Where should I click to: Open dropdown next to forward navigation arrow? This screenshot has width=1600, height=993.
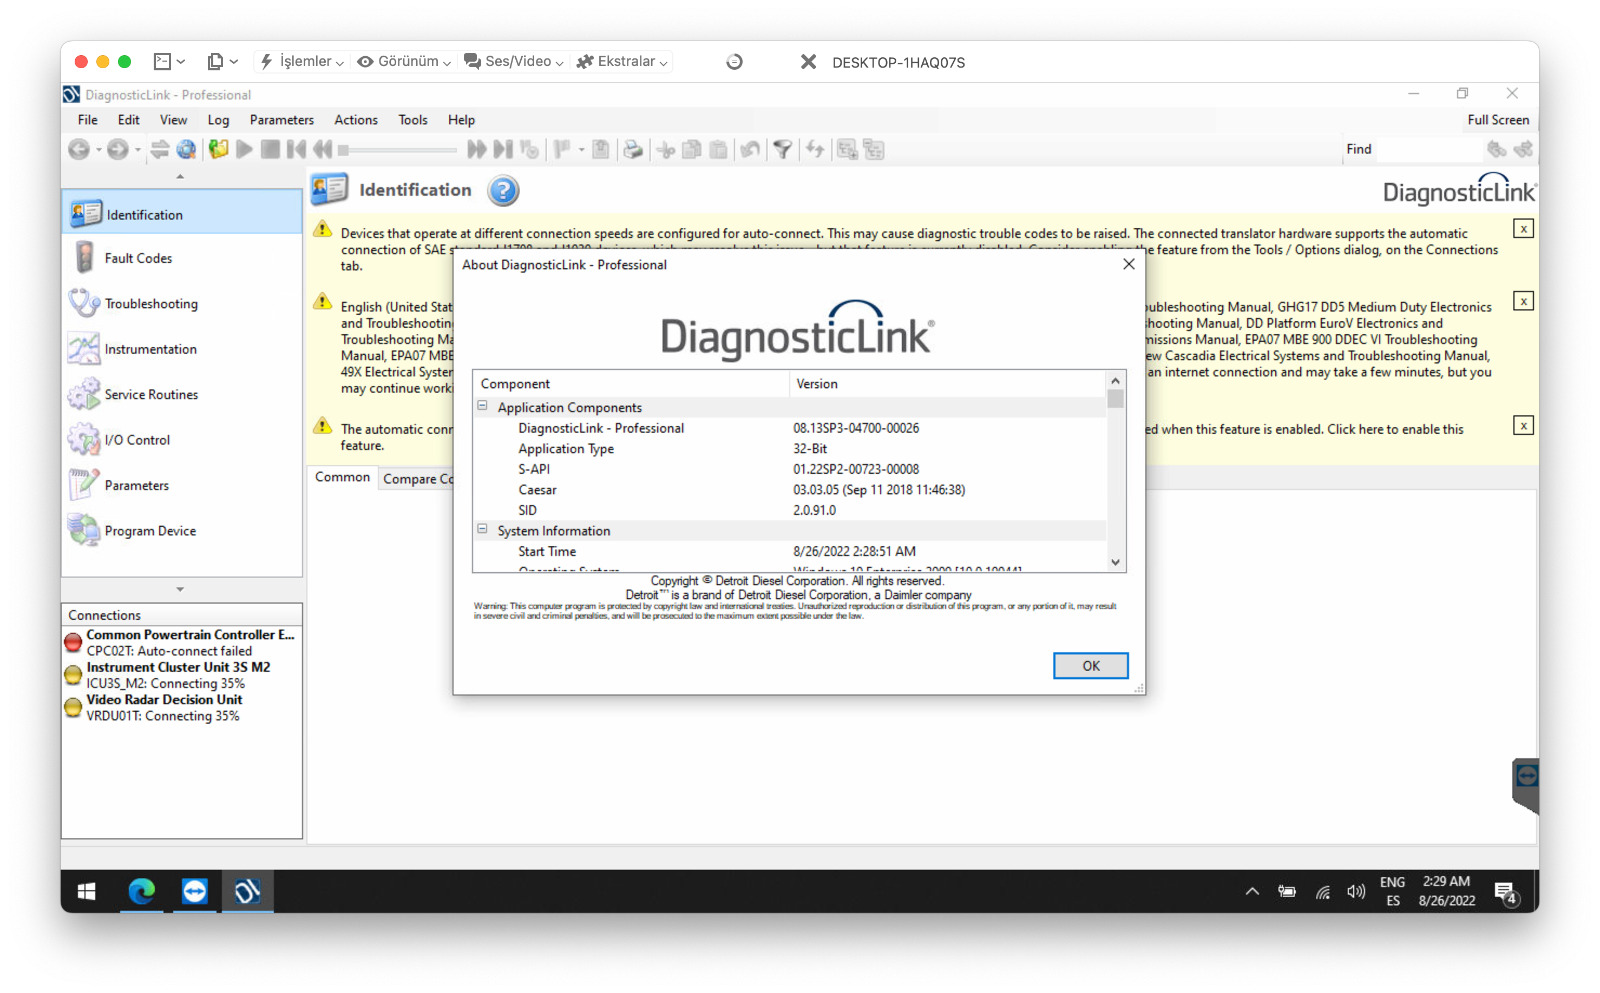point(138,150)
